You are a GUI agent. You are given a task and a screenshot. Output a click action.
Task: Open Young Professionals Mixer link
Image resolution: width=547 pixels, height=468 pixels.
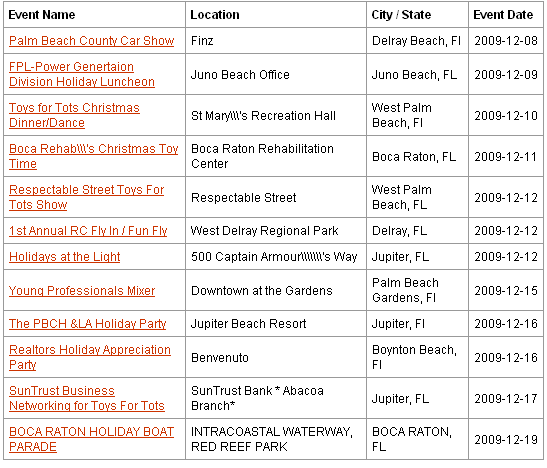pyautogui.click(x=82, y=291)
